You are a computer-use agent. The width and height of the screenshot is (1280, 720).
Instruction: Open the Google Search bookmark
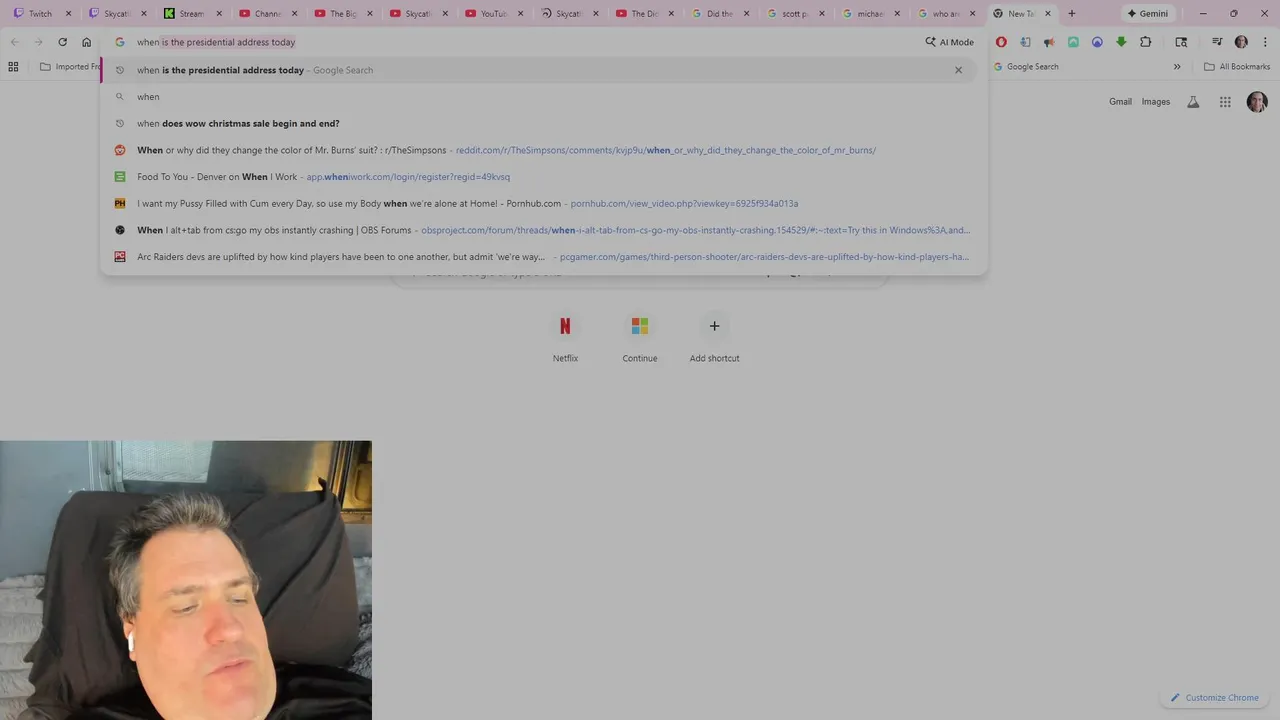coord(1026,67)
